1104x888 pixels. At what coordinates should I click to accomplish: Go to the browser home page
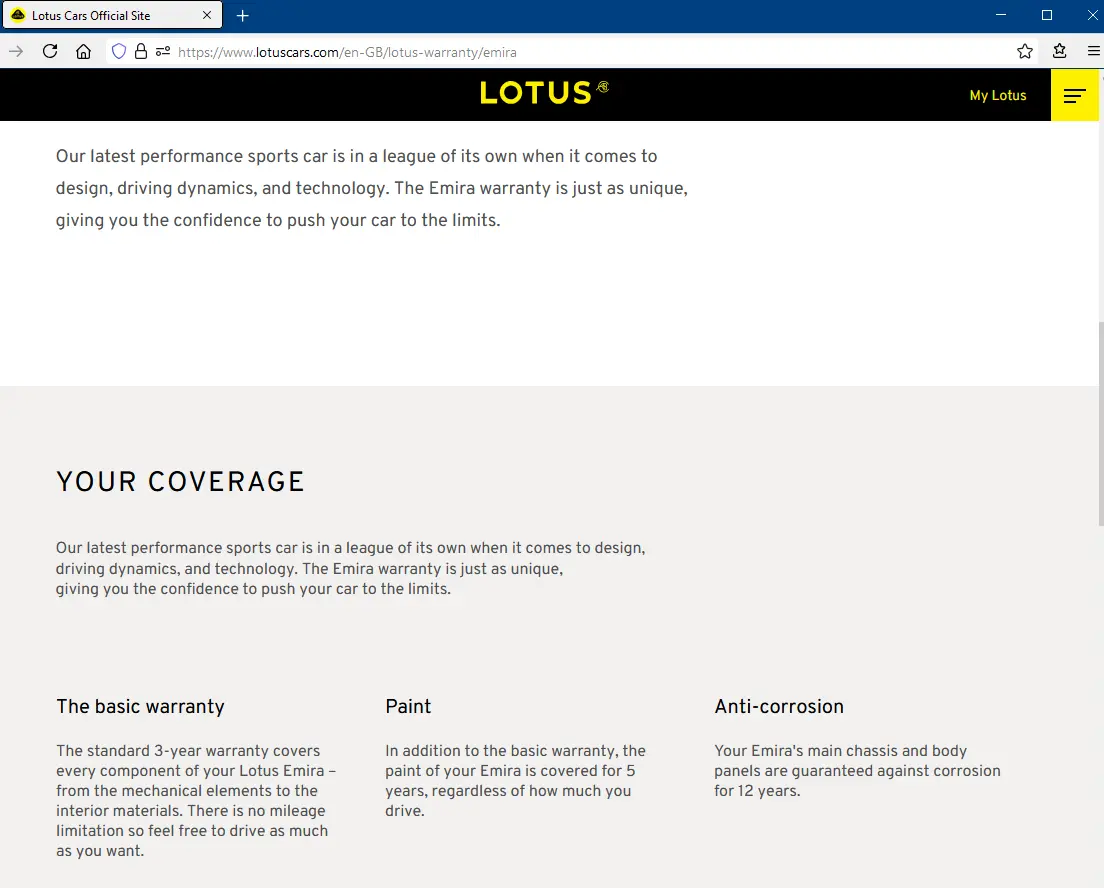click(x=83, y=52)
